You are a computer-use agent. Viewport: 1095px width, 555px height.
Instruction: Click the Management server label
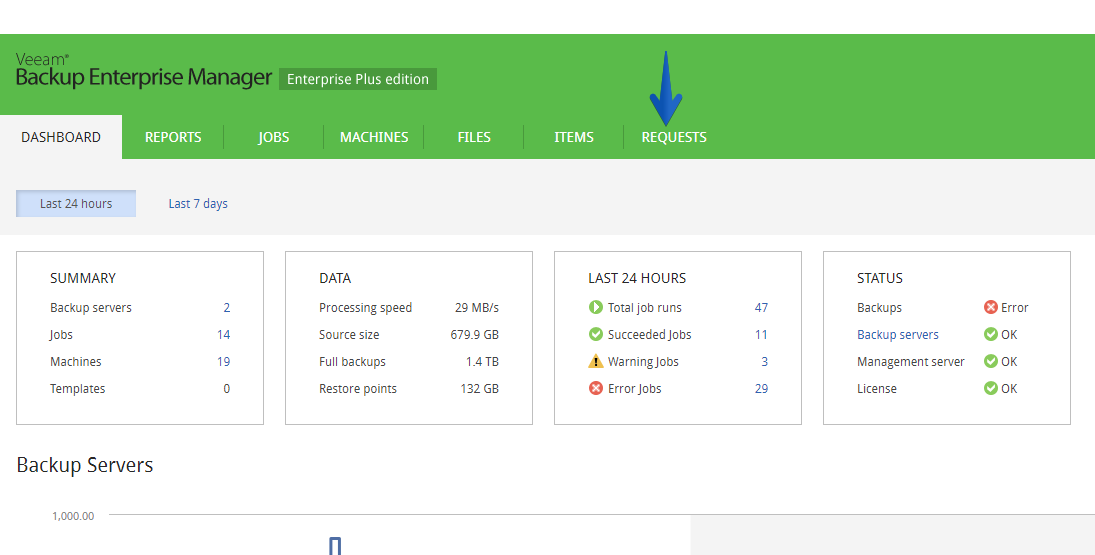(x=911, y=362)
